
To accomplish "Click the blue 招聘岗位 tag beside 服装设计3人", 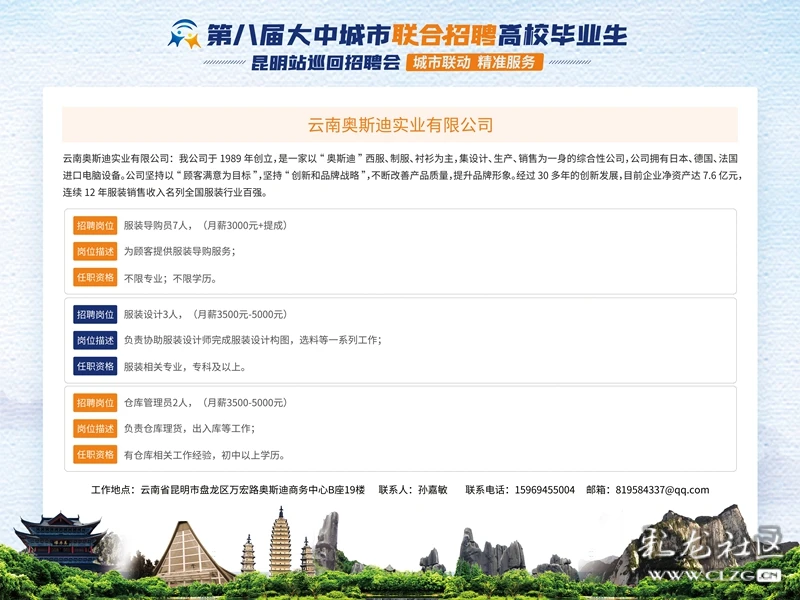I will pyautogui.click(x=95, y=314).
